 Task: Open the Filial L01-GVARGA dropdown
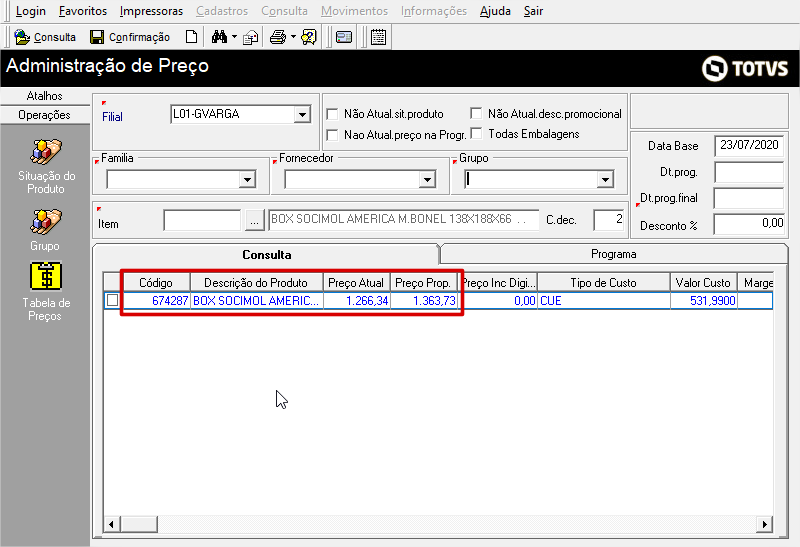302,114
